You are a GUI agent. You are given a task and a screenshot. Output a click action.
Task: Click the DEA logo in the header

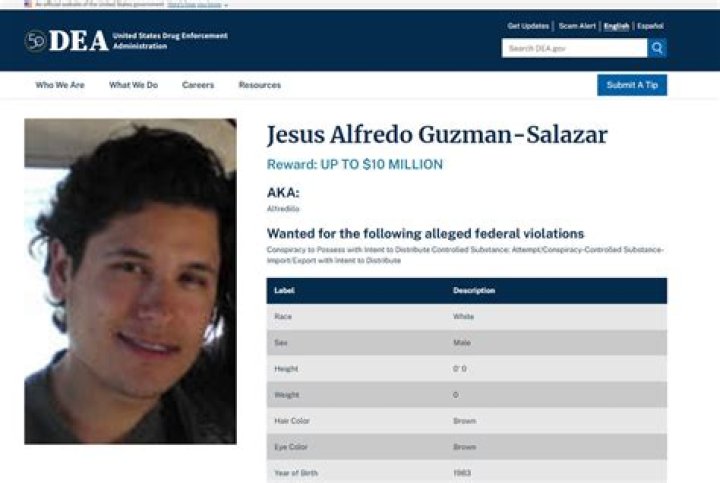66,41
